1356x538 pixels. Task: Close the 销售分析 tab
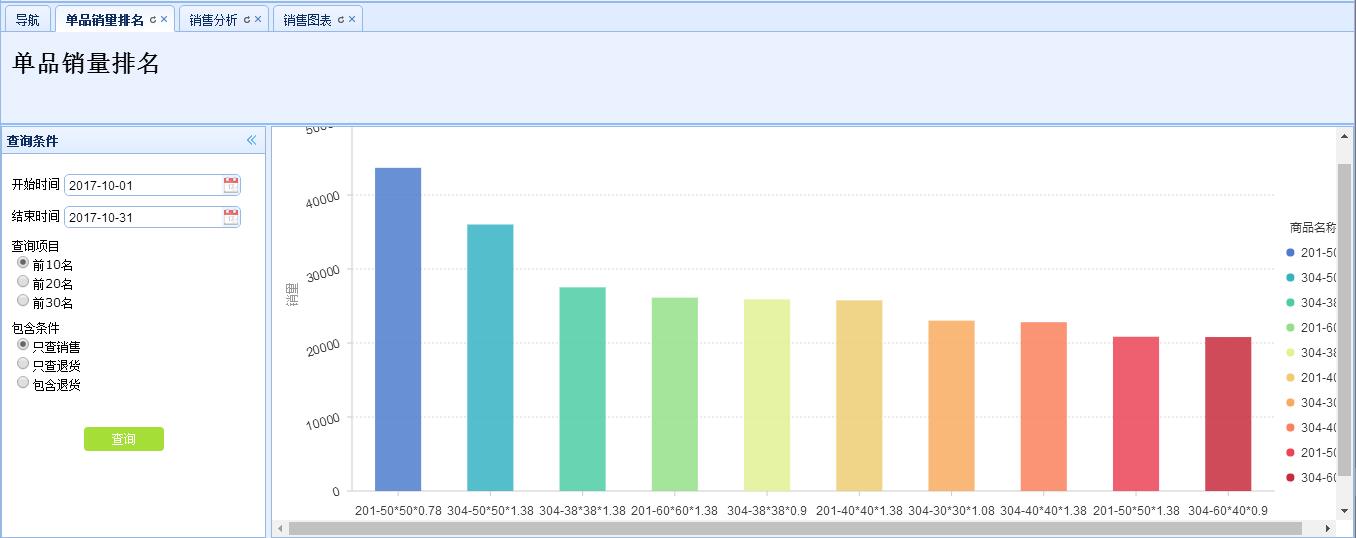pos(258,20)
